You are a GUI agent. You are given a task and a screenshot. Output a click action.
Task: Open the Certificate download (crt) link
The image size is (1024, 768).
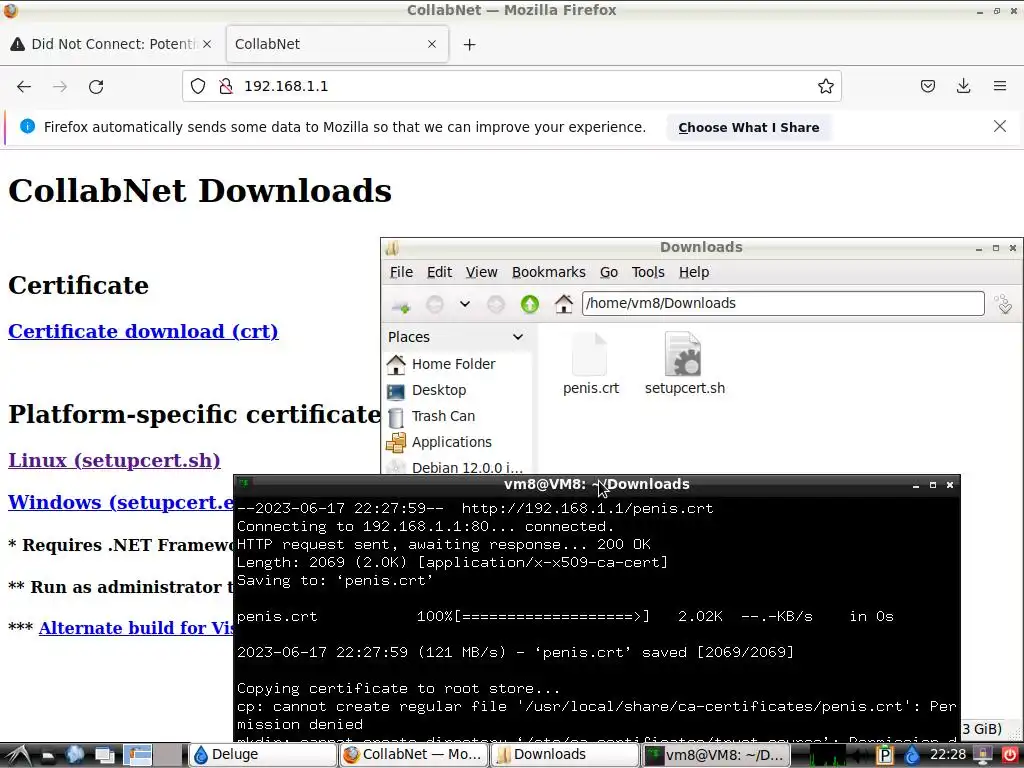[143, 331]
